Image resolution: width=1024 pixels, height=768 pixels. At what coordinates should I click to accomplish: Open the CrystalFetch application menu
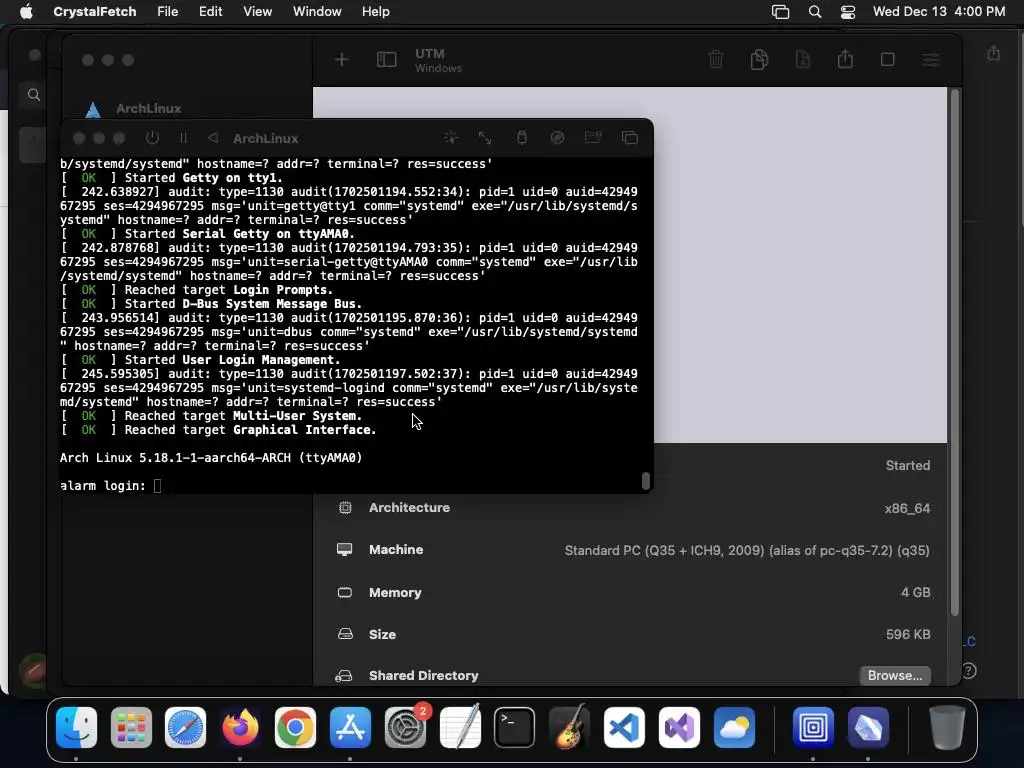[x=95, y=12]
